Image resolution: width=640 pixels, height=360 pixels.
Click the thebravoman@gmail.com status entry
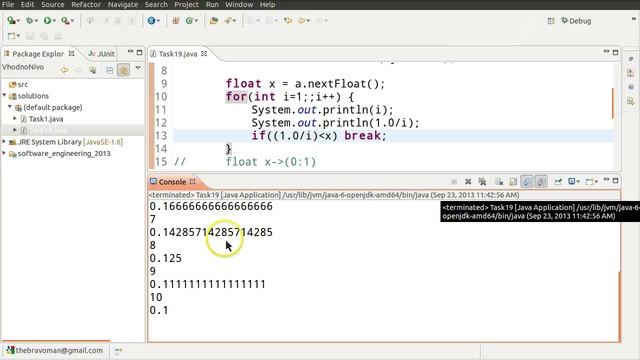(54, 350)
